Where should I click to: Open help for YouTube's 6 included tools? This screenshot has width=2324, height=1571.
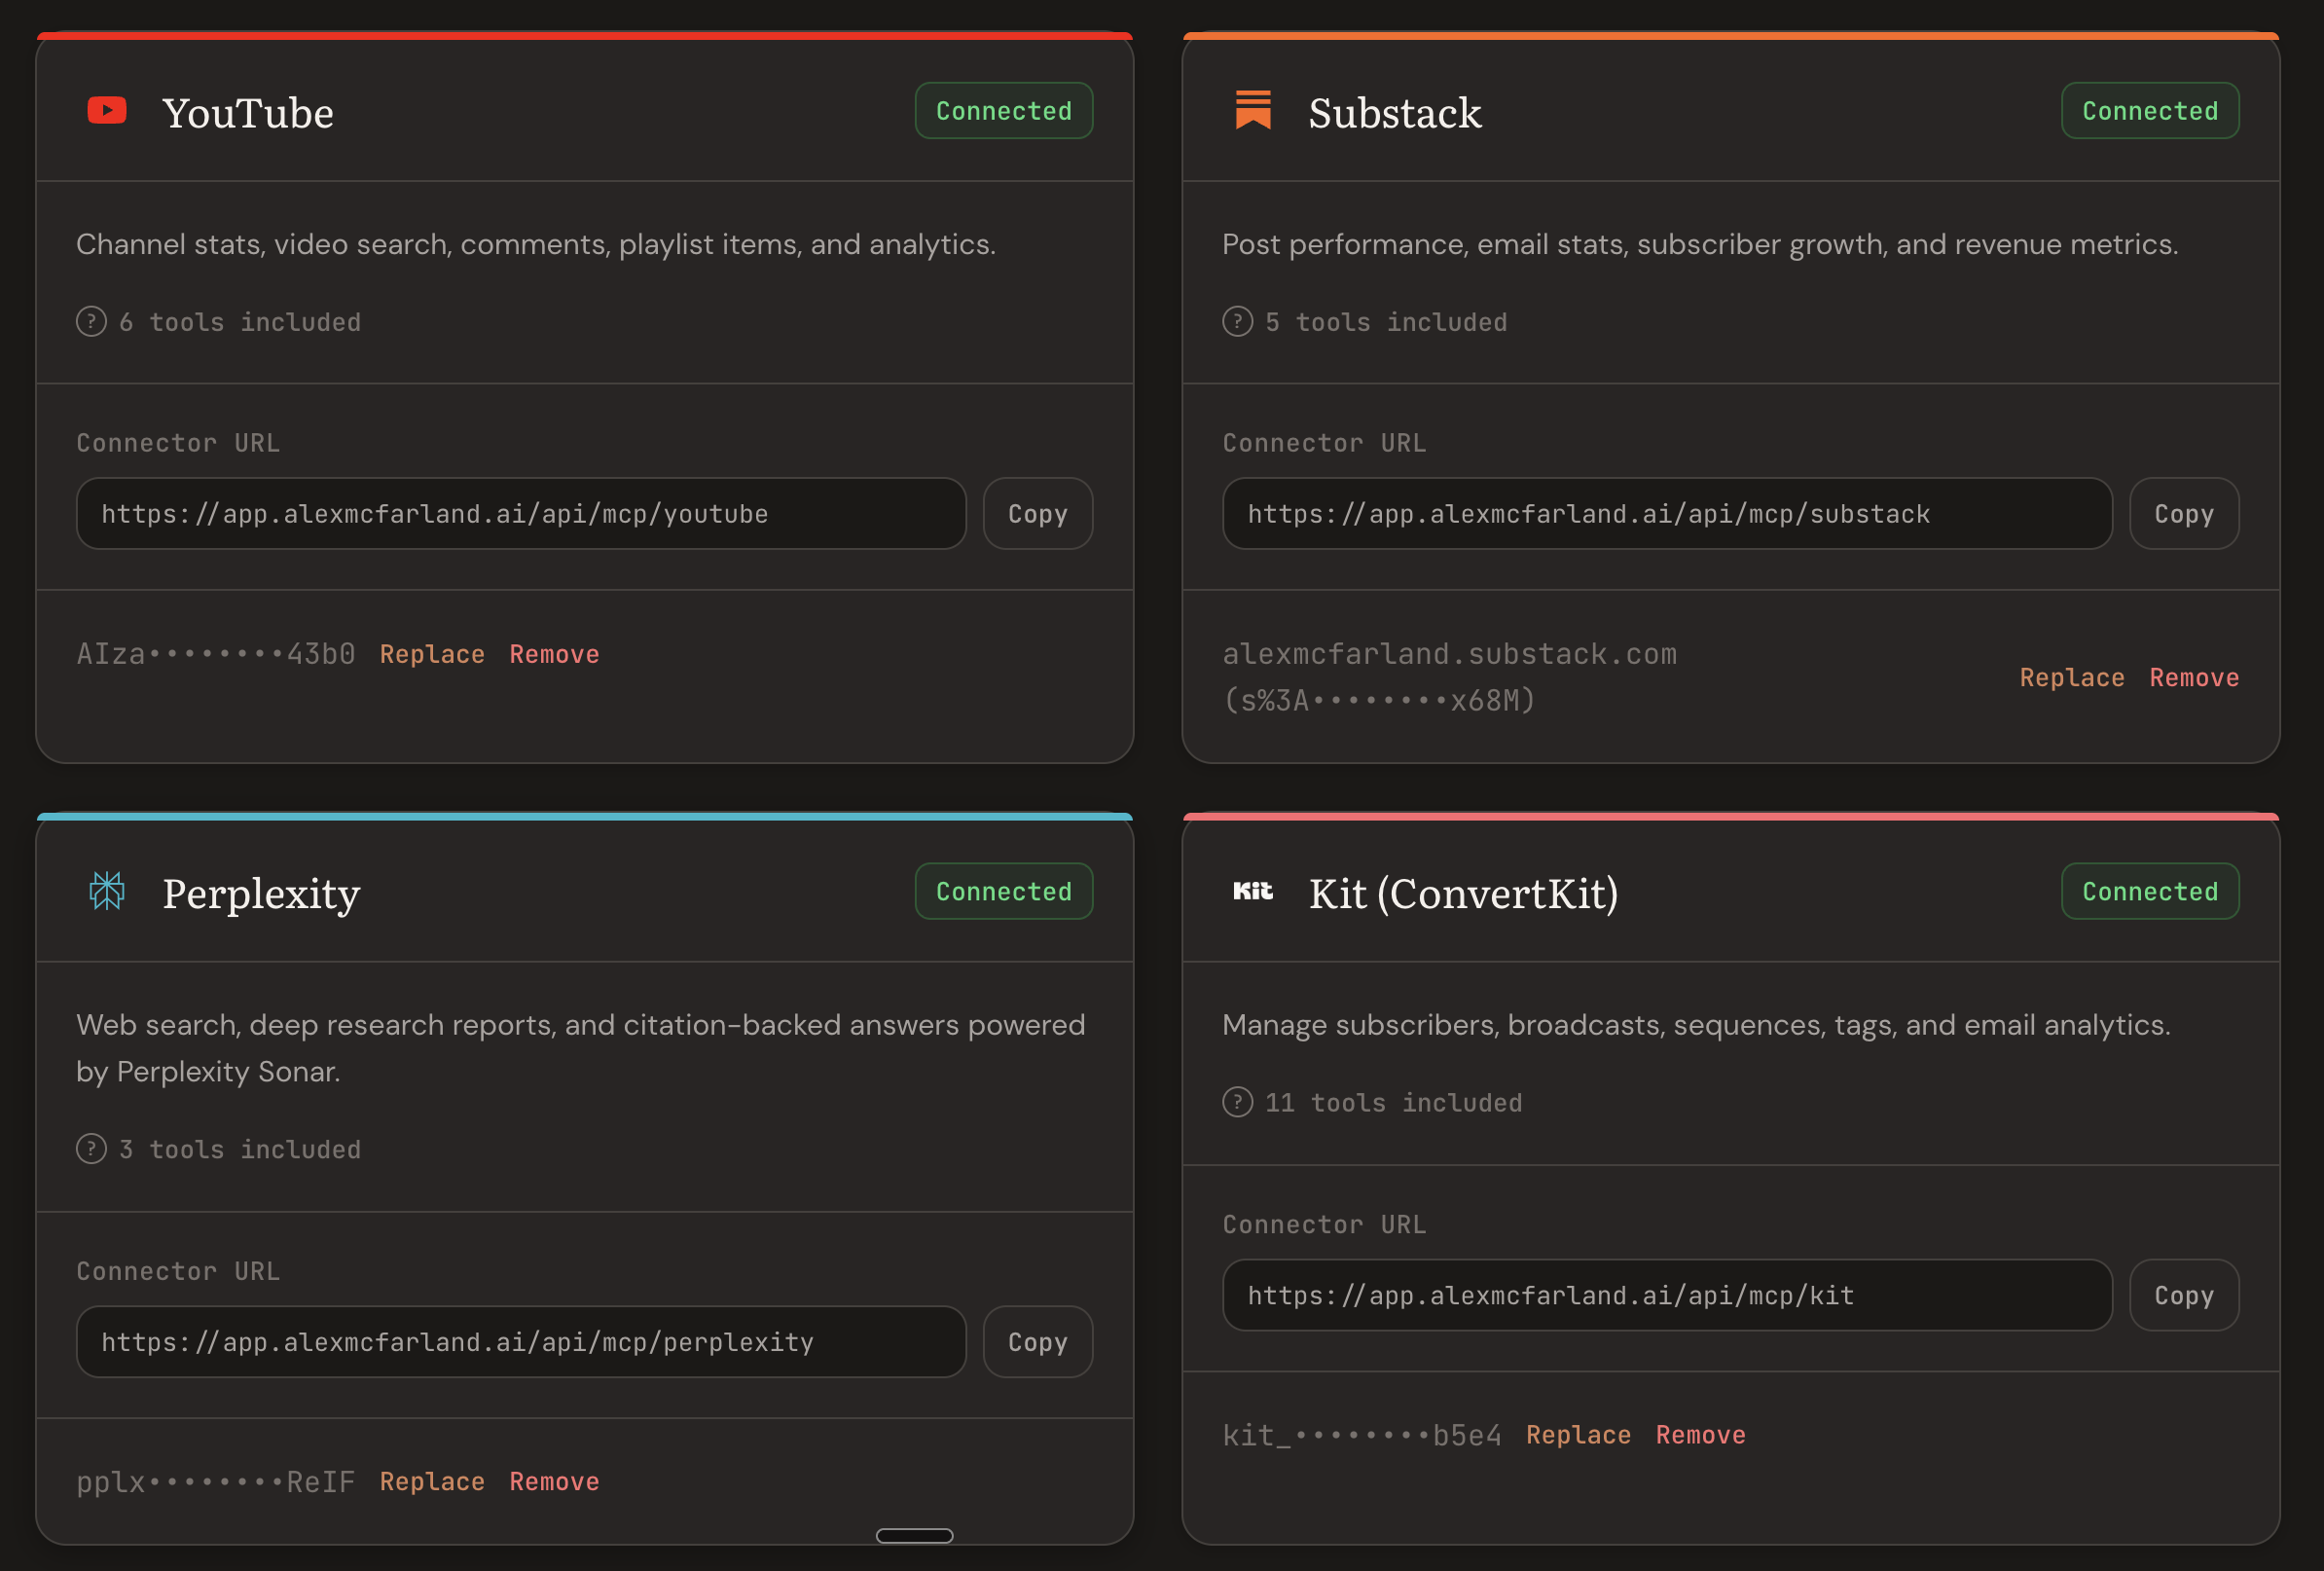[91, 321]
